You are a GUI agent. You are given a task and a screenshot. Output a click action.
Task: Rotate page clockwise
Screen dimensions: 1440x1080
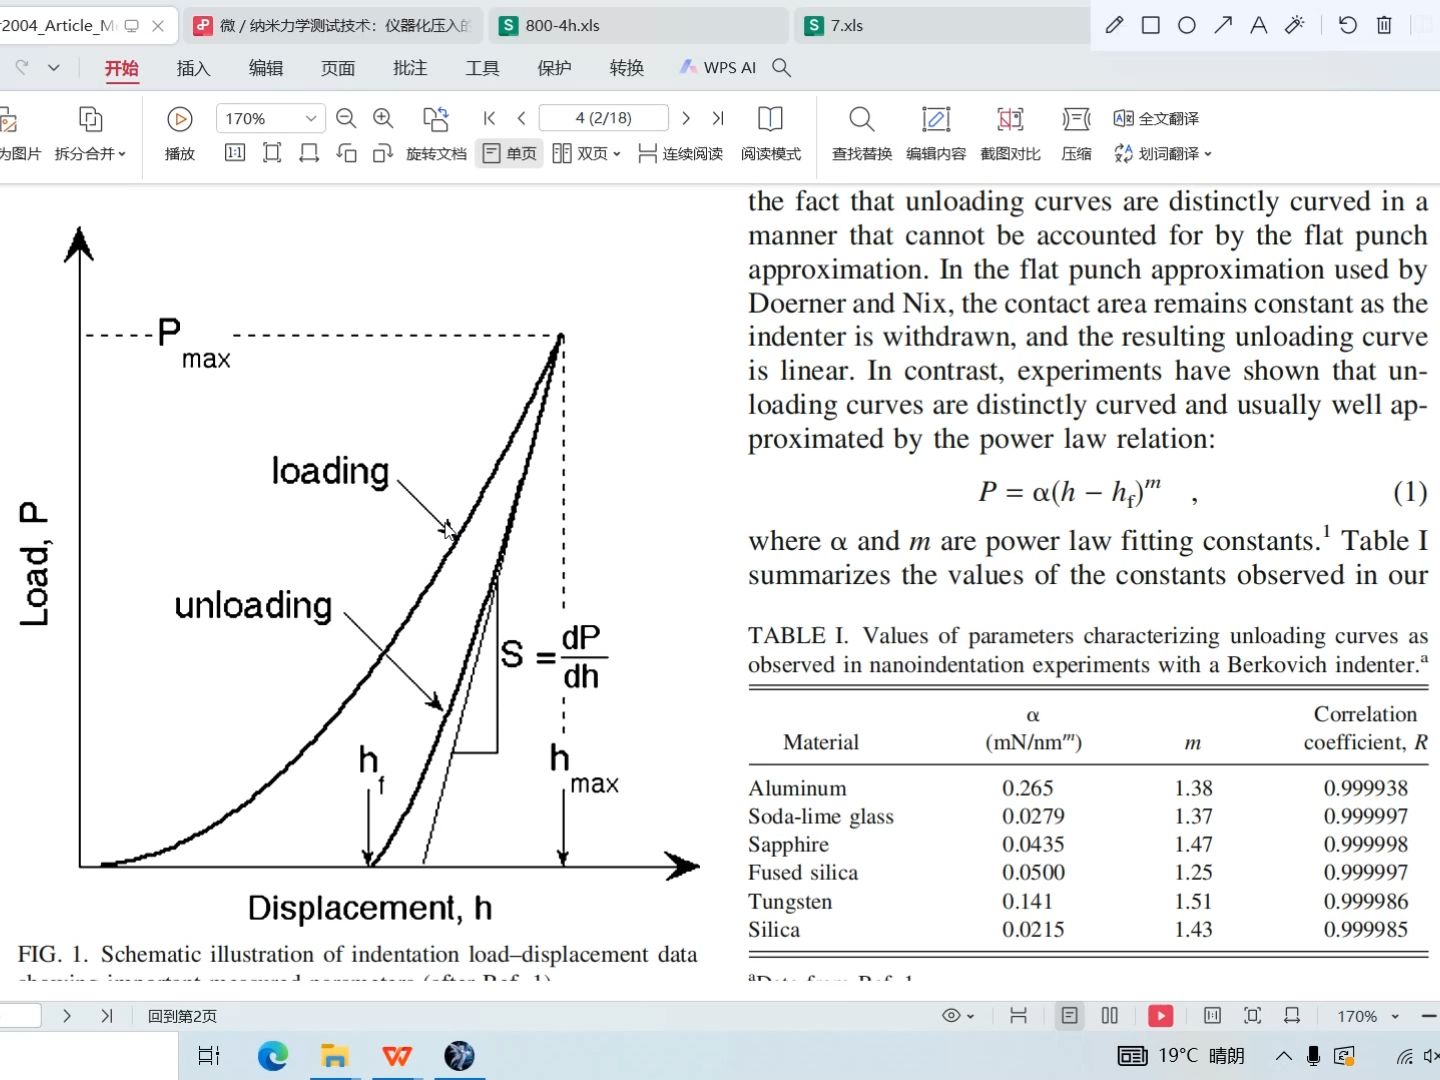coord(382,153)
